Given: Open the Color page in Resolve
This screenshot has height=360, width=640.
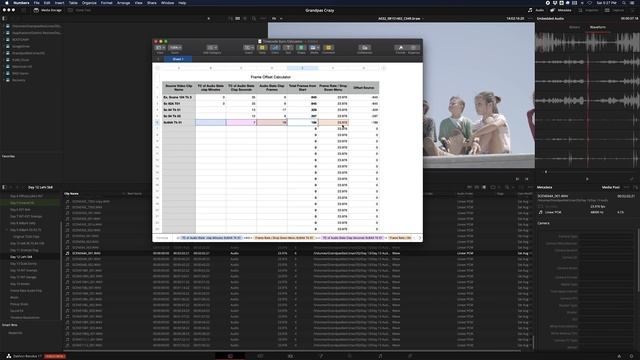Looking at the screenshot, I should [x=350, y=356].
